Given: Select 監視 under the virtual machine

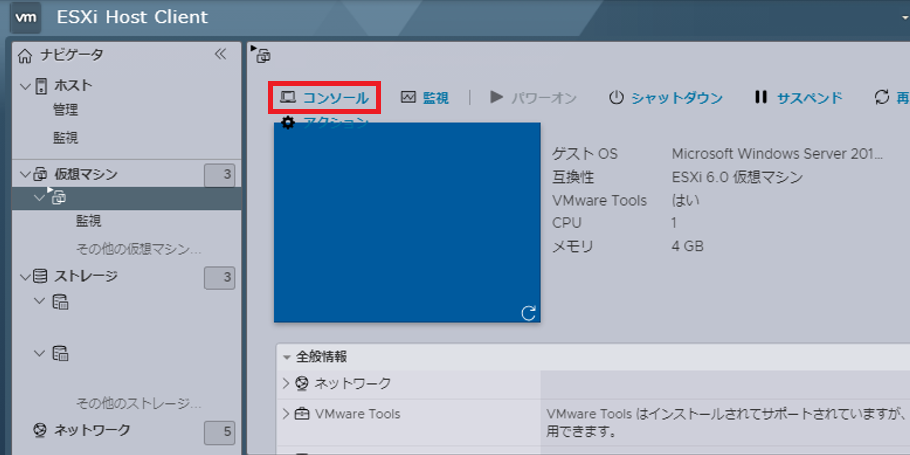Looking at the screenshot, I should [89, 221].
